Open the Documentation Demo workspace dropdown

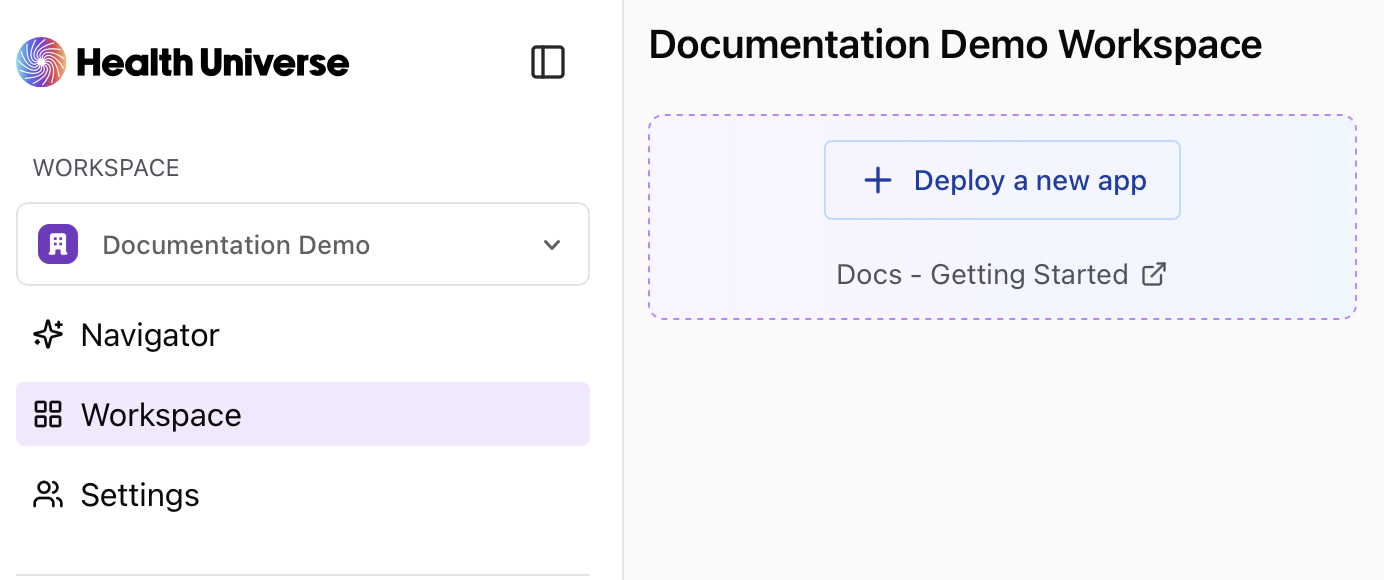click(x=303, y=244)
